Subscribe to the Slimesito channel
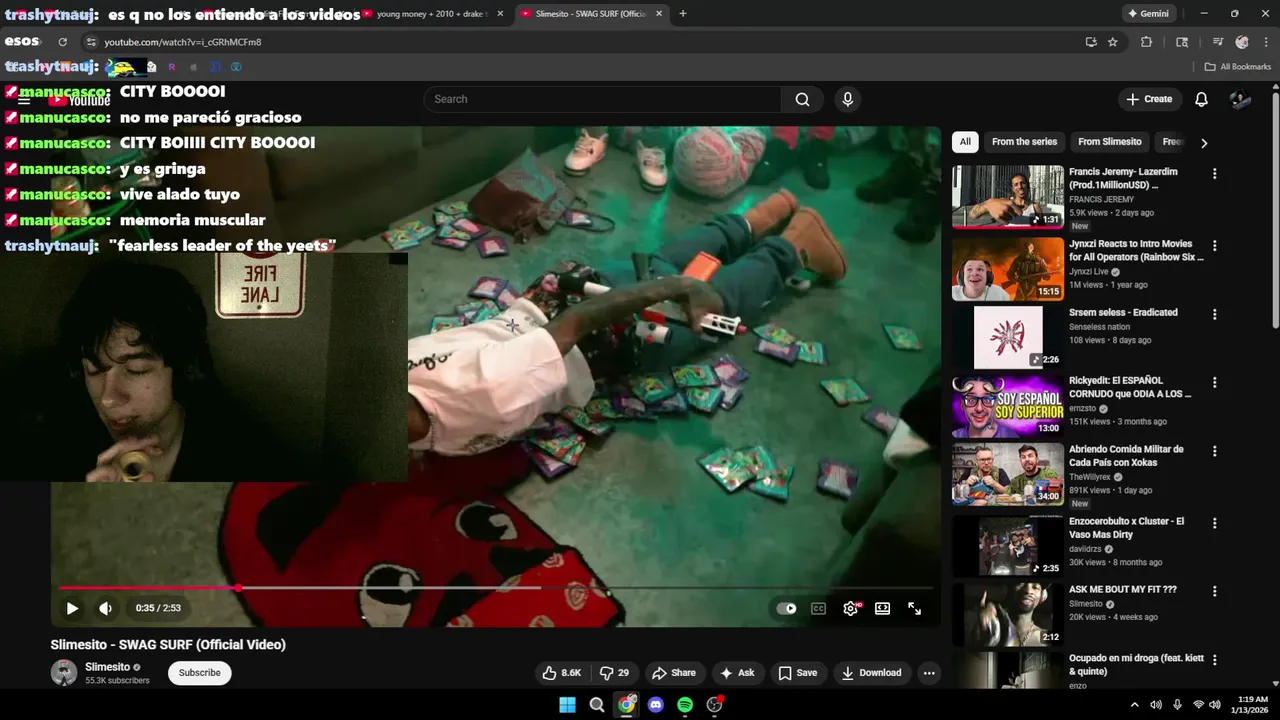The width and height of the screenshot is (1280, 720). pos(199,673)
